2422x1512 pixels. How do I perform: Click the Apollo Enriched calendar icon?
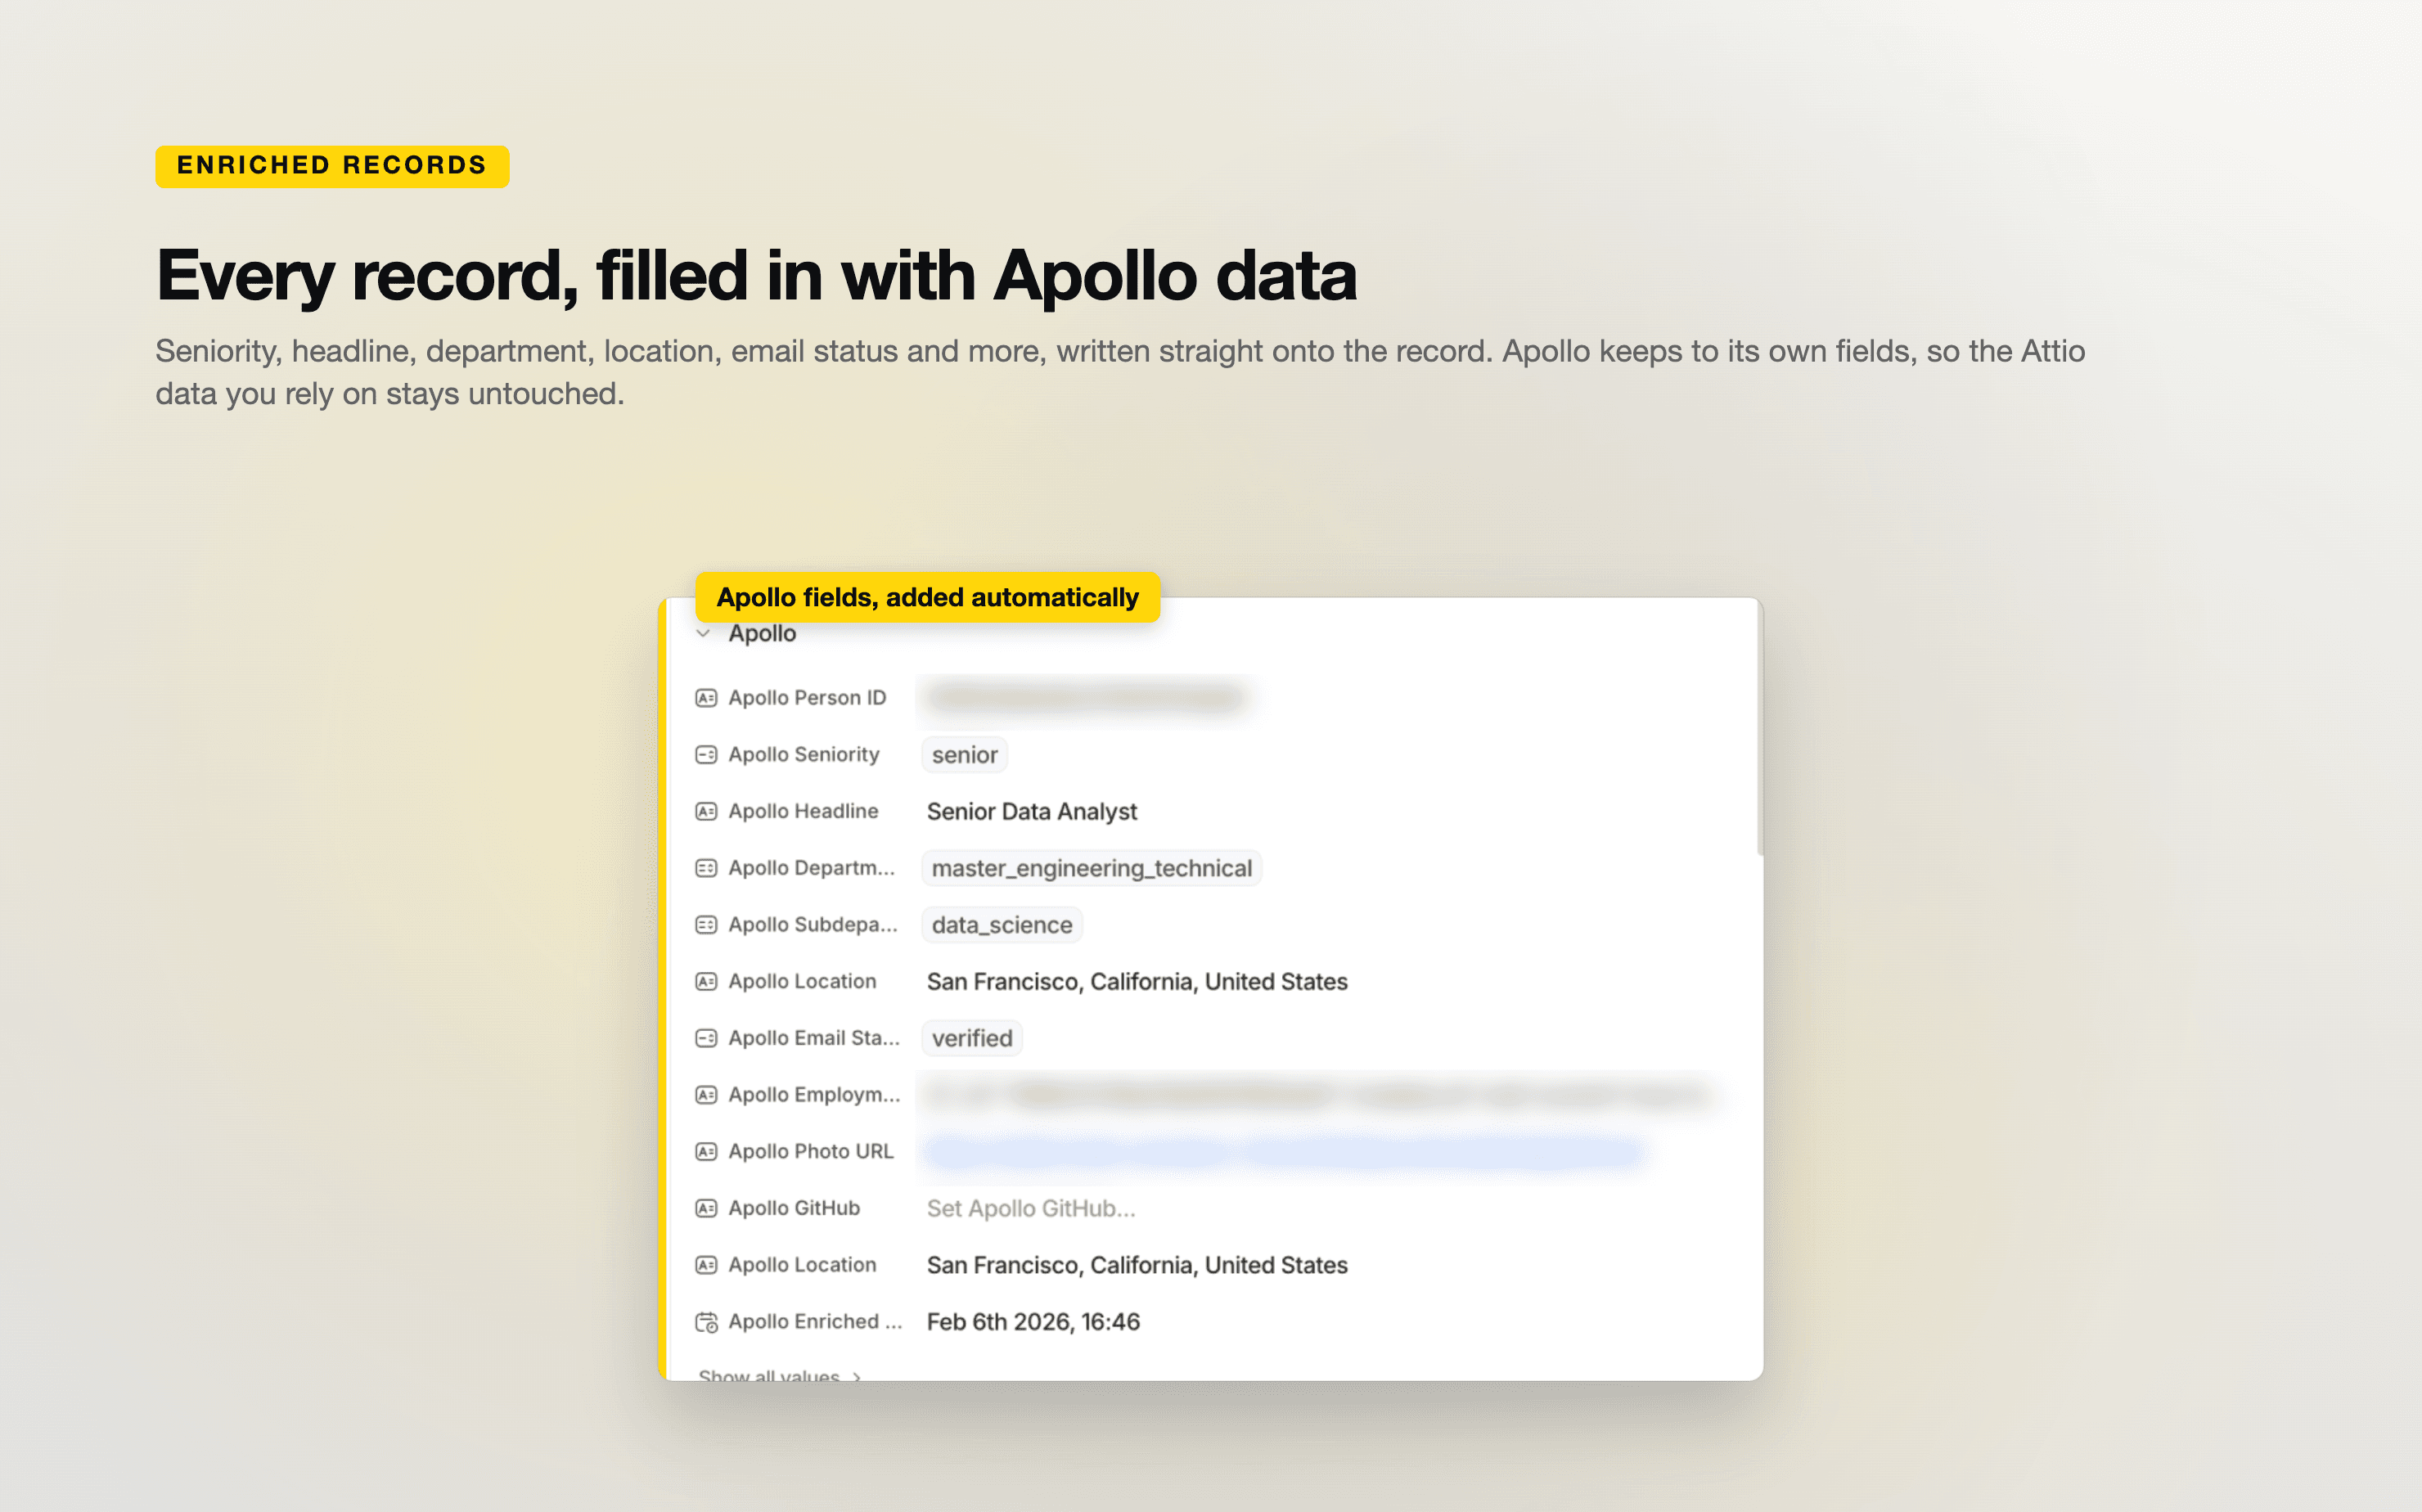(x=706, y=1322)
